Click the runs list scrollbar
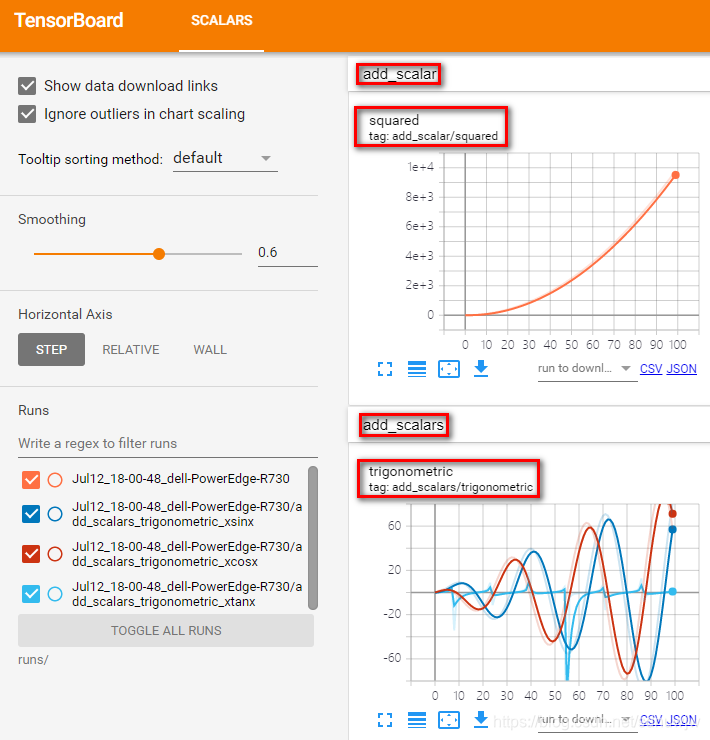The height and width of the screenshot is (740, 710). [313, 538]
